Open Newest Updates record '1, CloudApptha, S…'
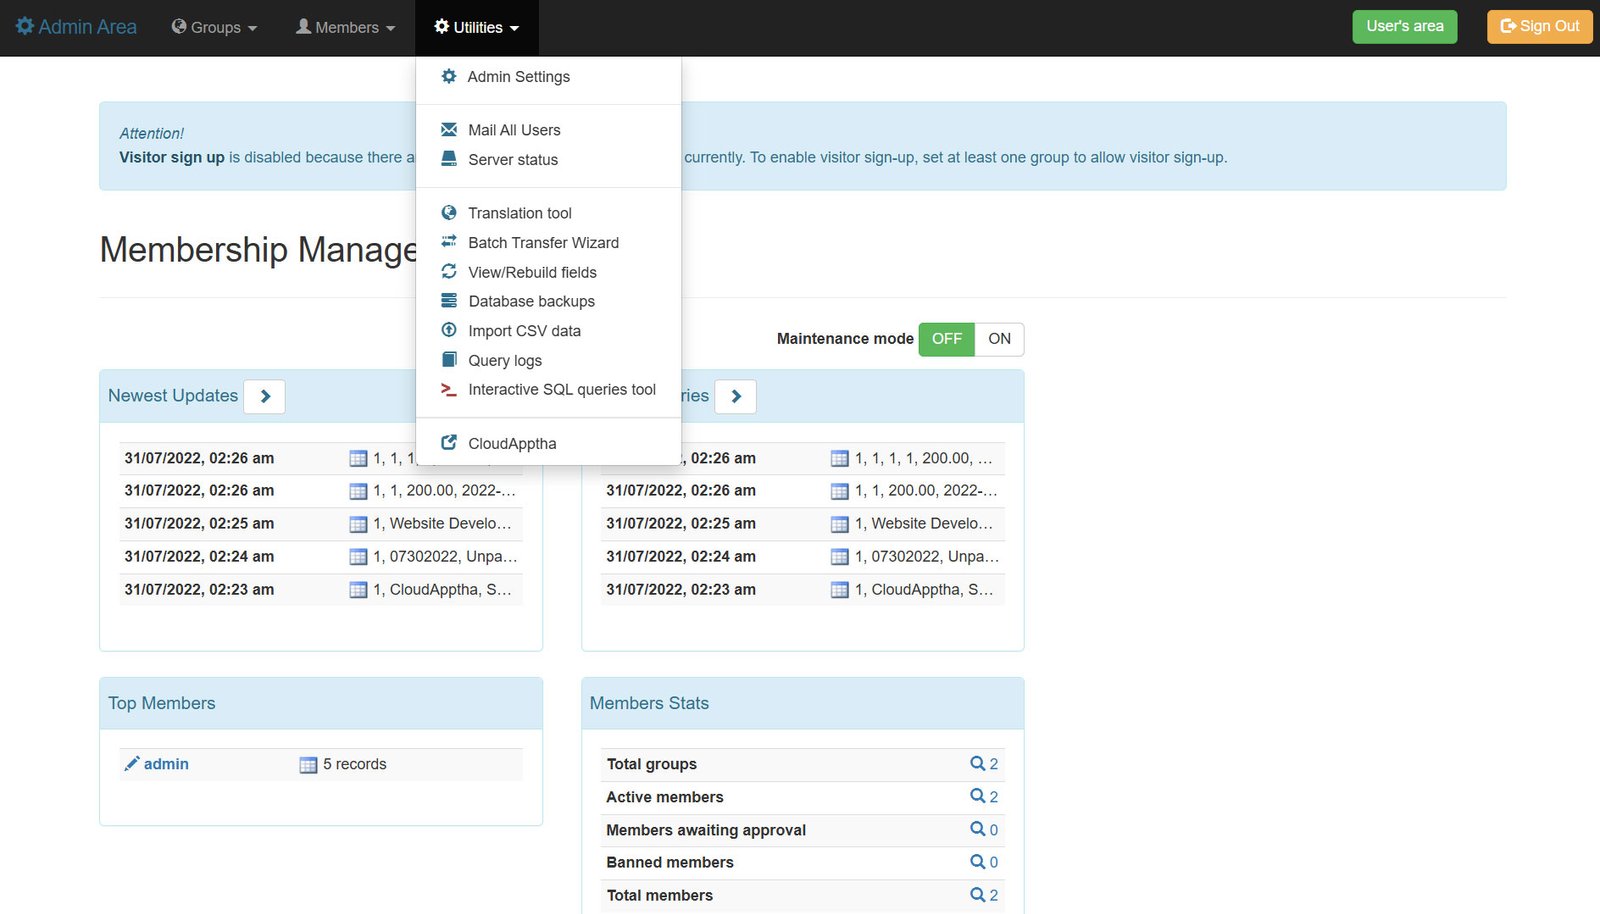Viewport: 1600px width, 914px height. point(442,589)
